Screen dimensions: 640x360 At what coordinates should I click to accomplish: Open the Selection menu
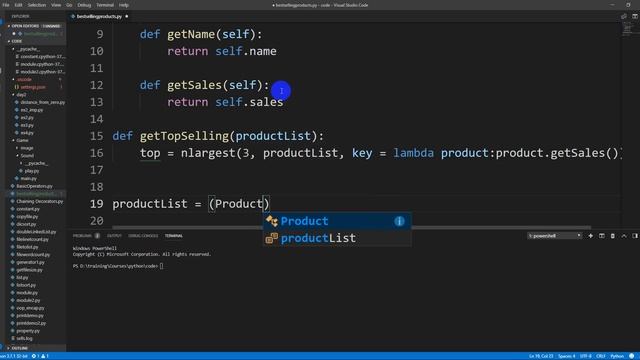tap(37, 5)
